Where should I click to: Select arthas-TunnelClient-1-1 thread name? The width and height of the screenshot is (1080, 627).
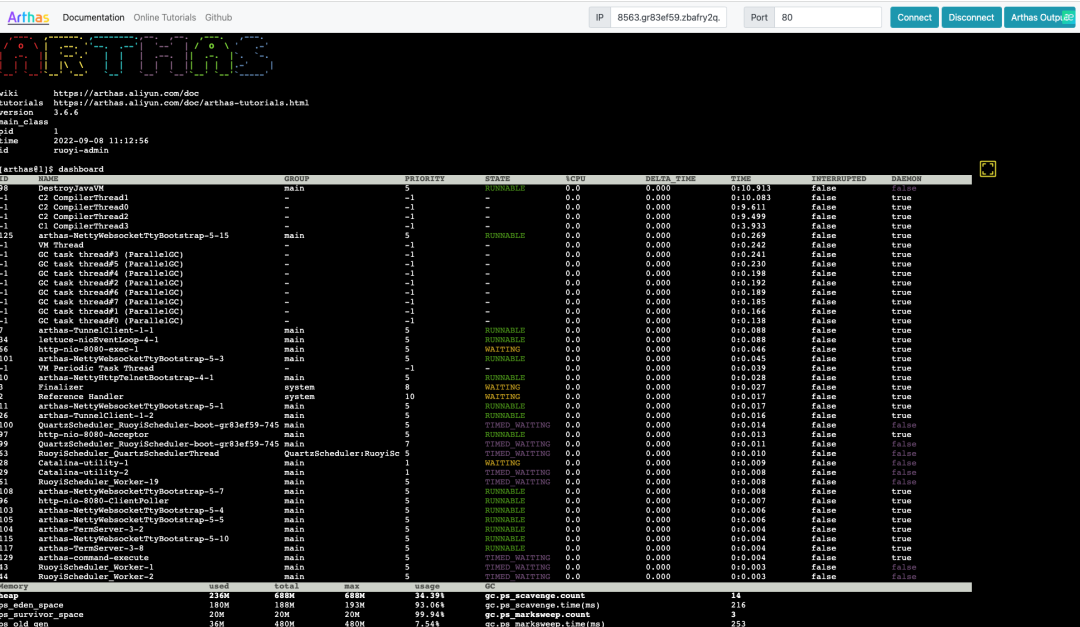tap(96, 330)
